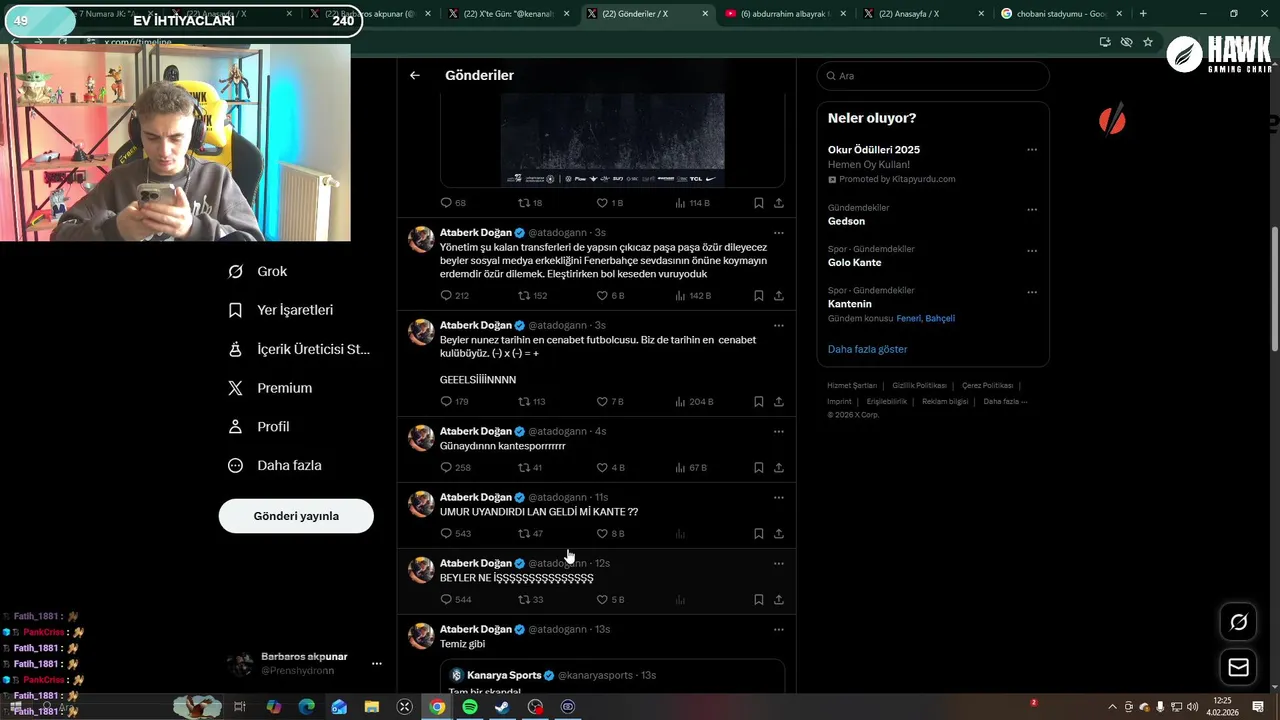Image resolution: width=1280 pixels, height=720 pixels.
Task: Open Spotify from the taskbar
Action: (470, 706)
